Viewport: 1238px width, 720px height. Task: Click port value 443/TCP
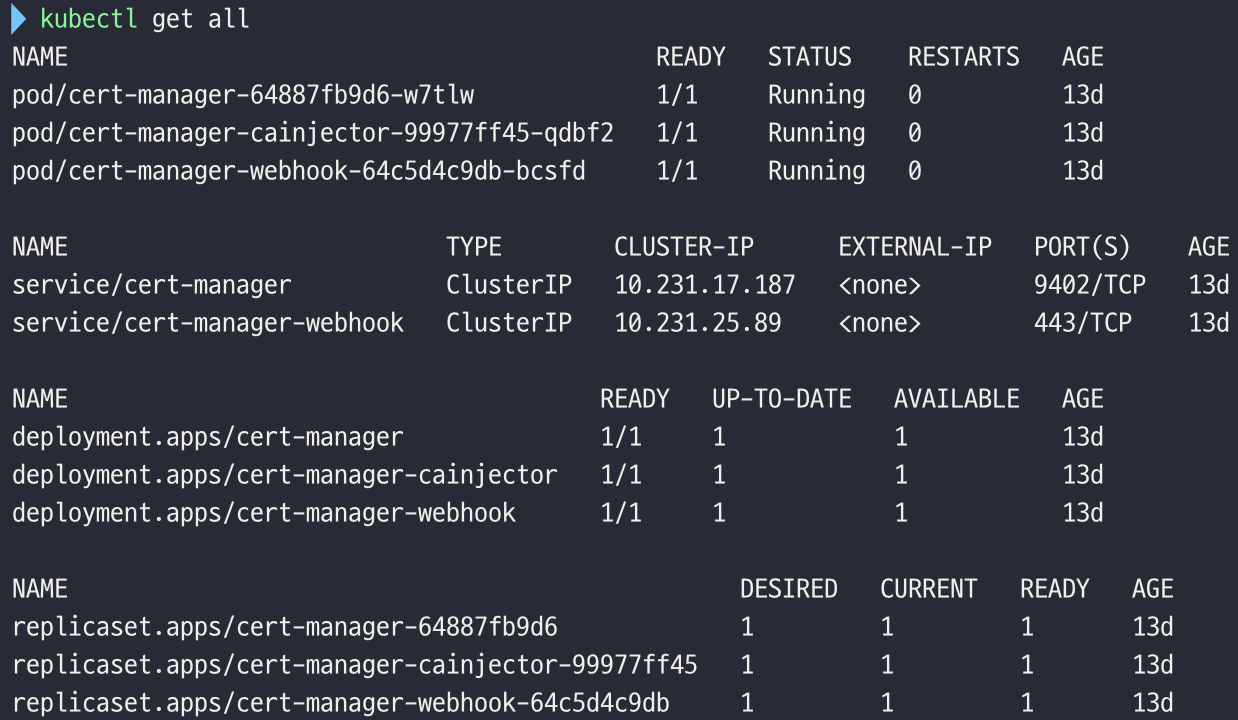pos(1082,323)
